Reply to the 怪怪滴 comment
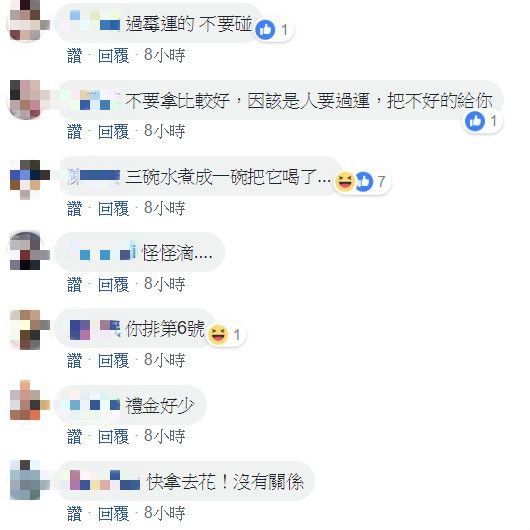The width and height of the screenshot is (530, 530). coord(113,284)
